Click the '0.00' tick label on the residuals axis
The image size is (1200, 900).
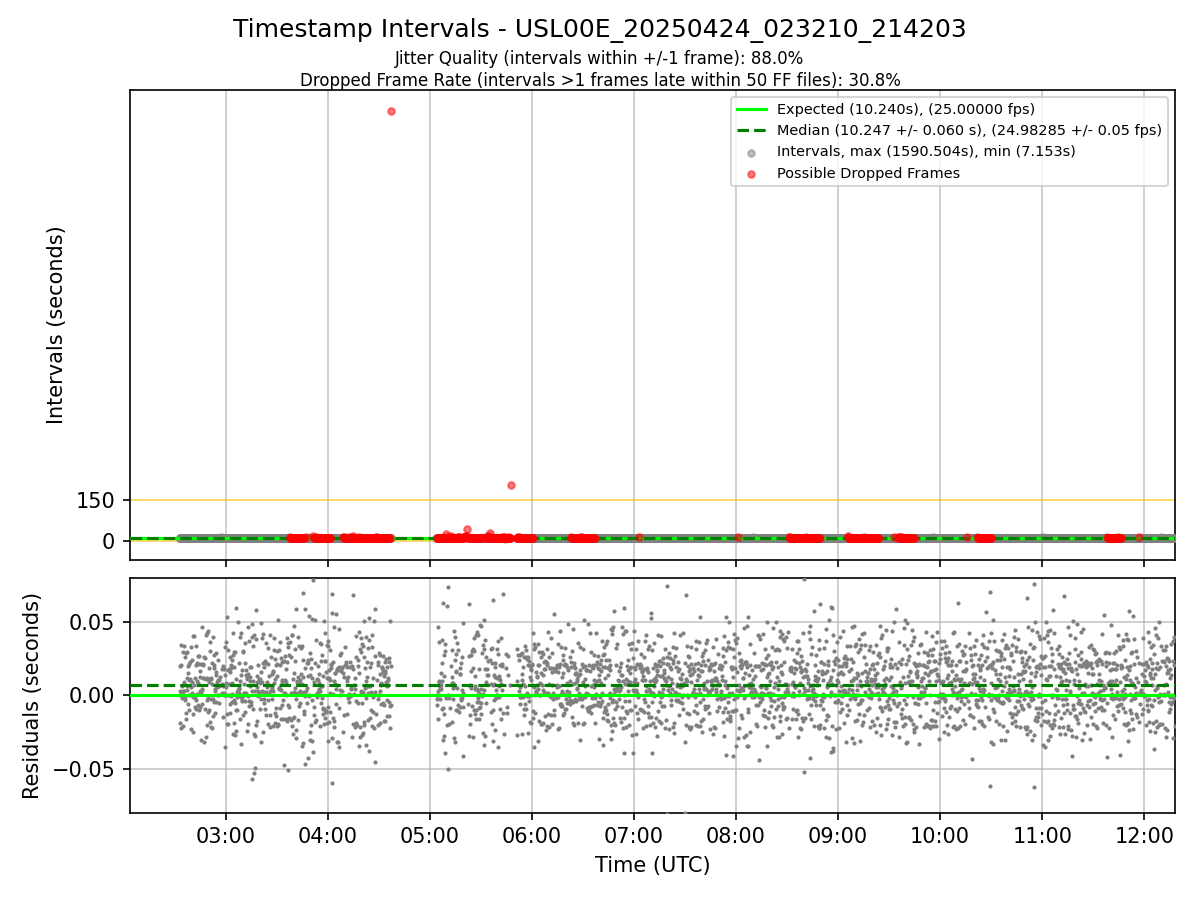94,696
